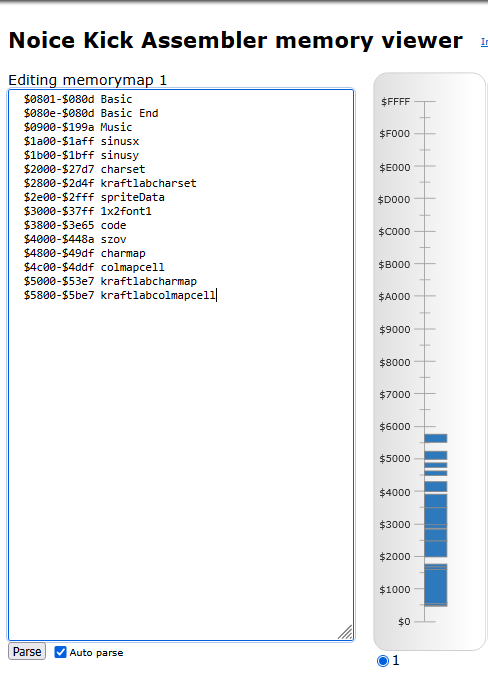Image resolution: width=488 pixels, height=676 pixels.
Task: Click inside the memorymap text editing area
Action: tap(181, 365)
